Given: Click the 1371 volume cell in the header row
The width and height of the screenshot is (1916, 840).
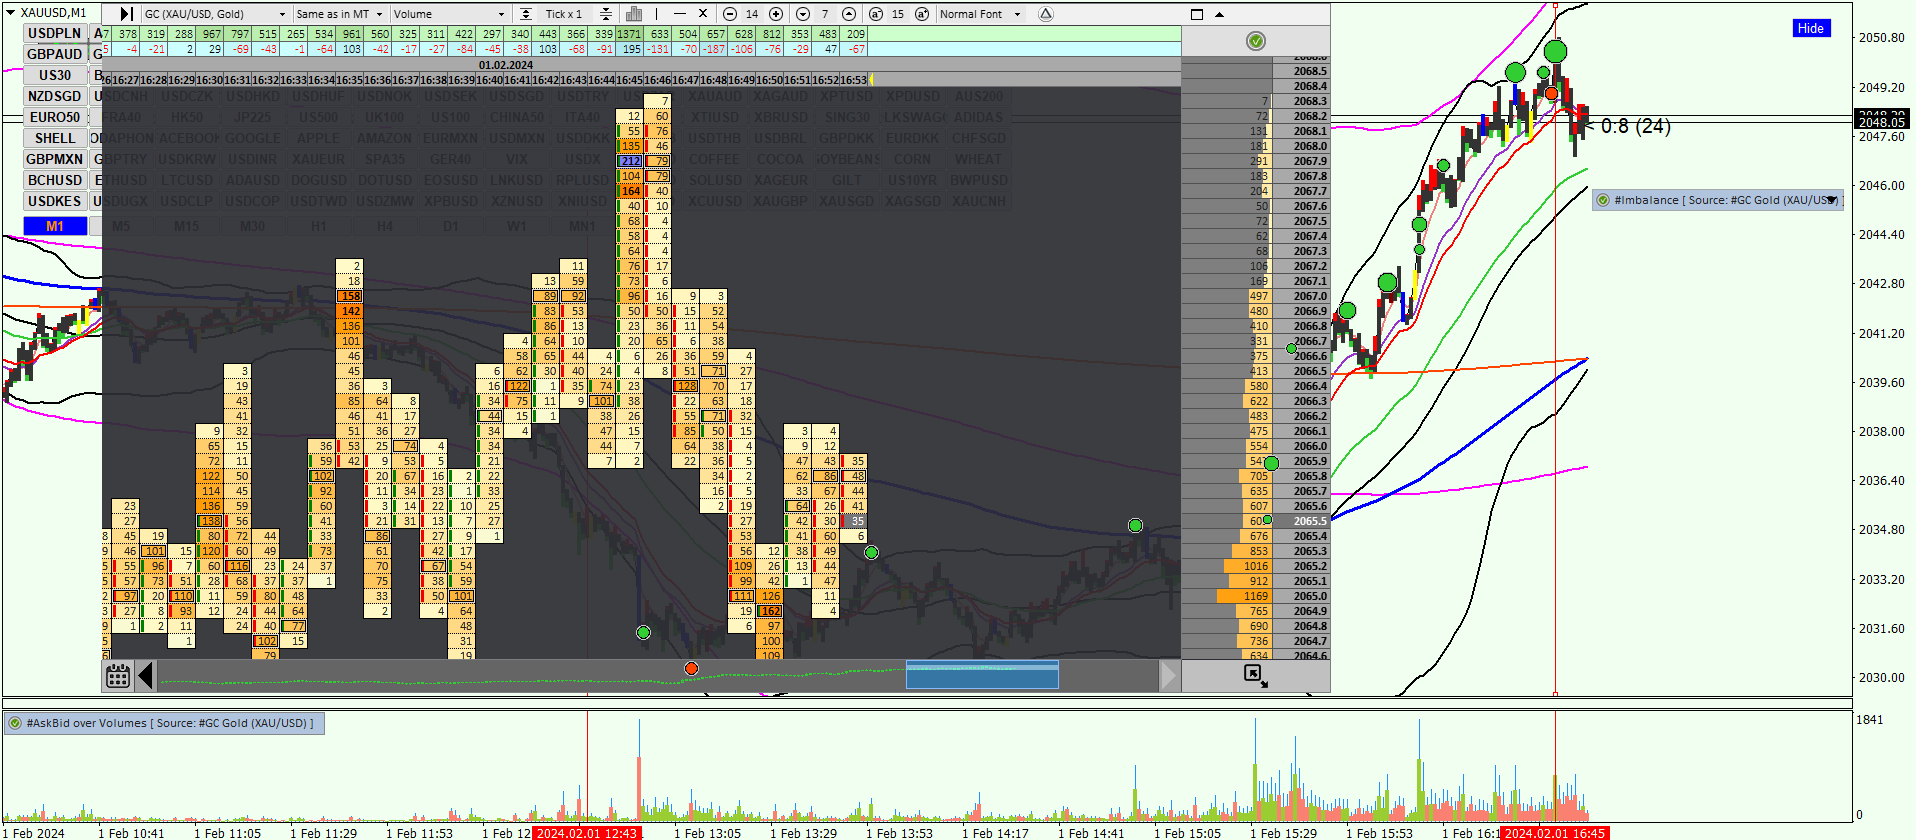Looking at the screenshot, I should 629,34.
